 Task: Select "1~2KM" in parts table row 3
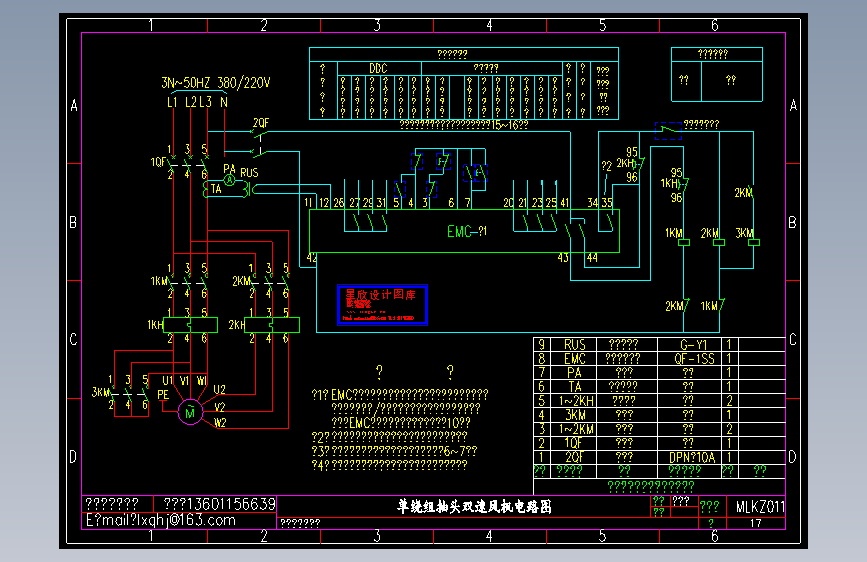(x=576, y=429)
